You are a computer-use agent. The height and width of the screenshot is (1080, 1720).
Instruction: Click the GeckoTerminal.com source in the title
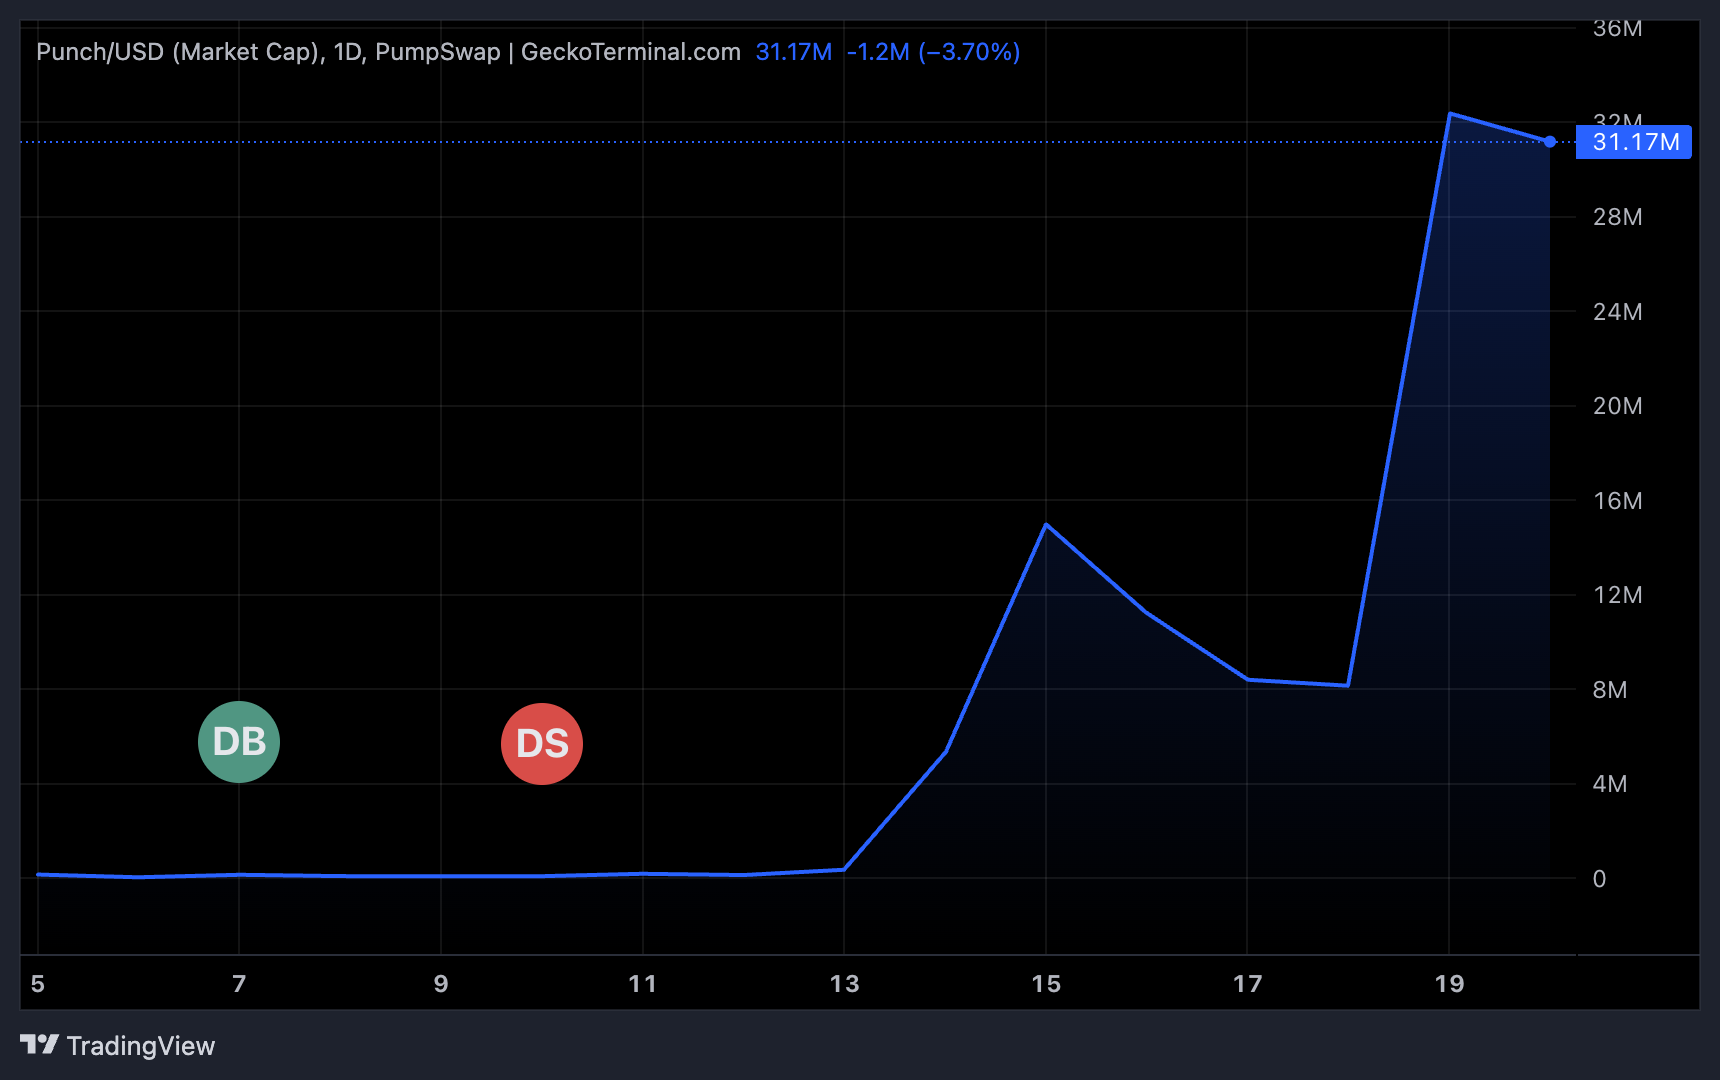630,51
